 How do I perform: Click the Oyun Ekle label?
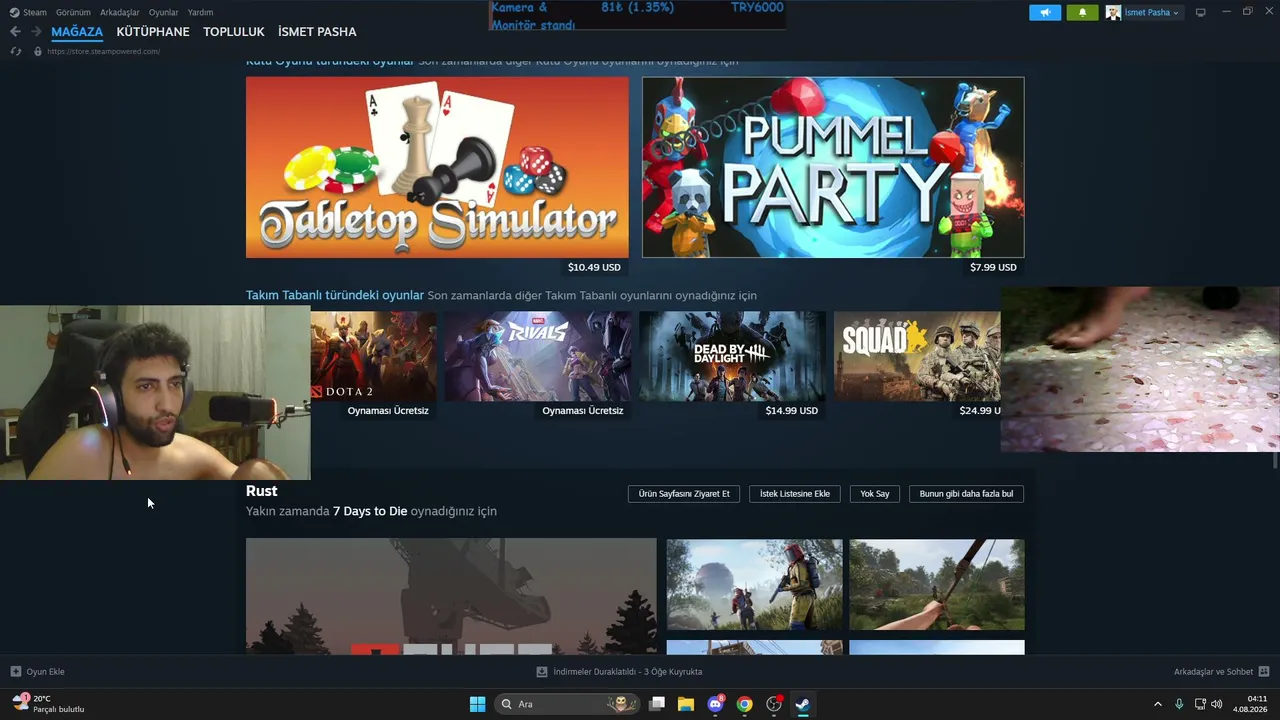point(46,672)
